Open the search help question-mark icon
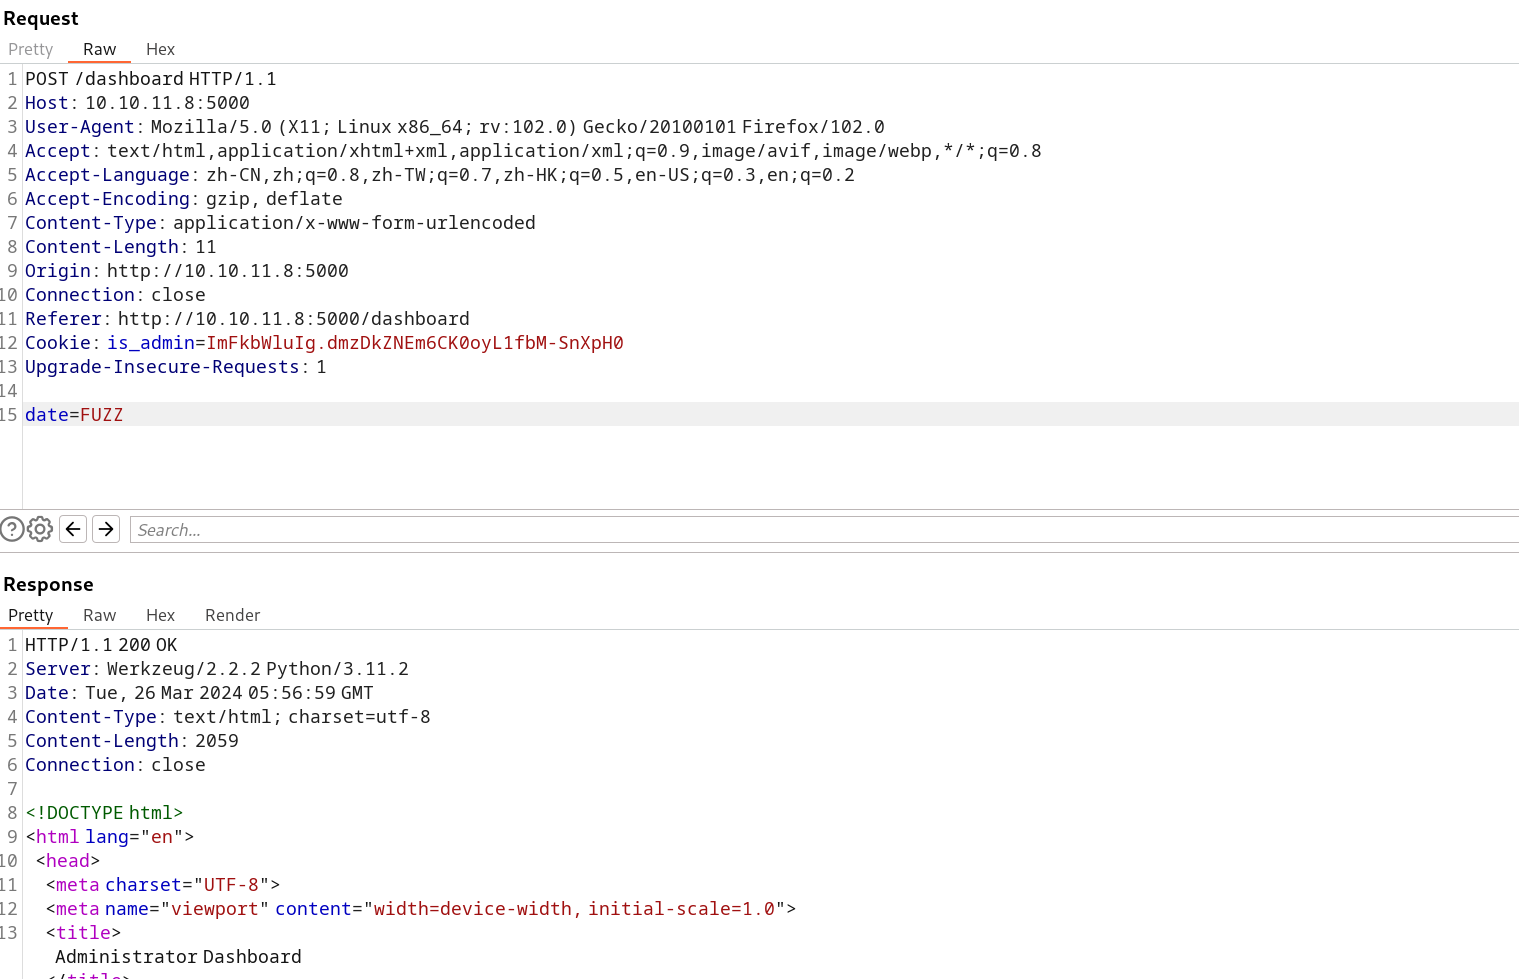Image resolution: width=1519 pixels, height=979 pixels. 11,529
